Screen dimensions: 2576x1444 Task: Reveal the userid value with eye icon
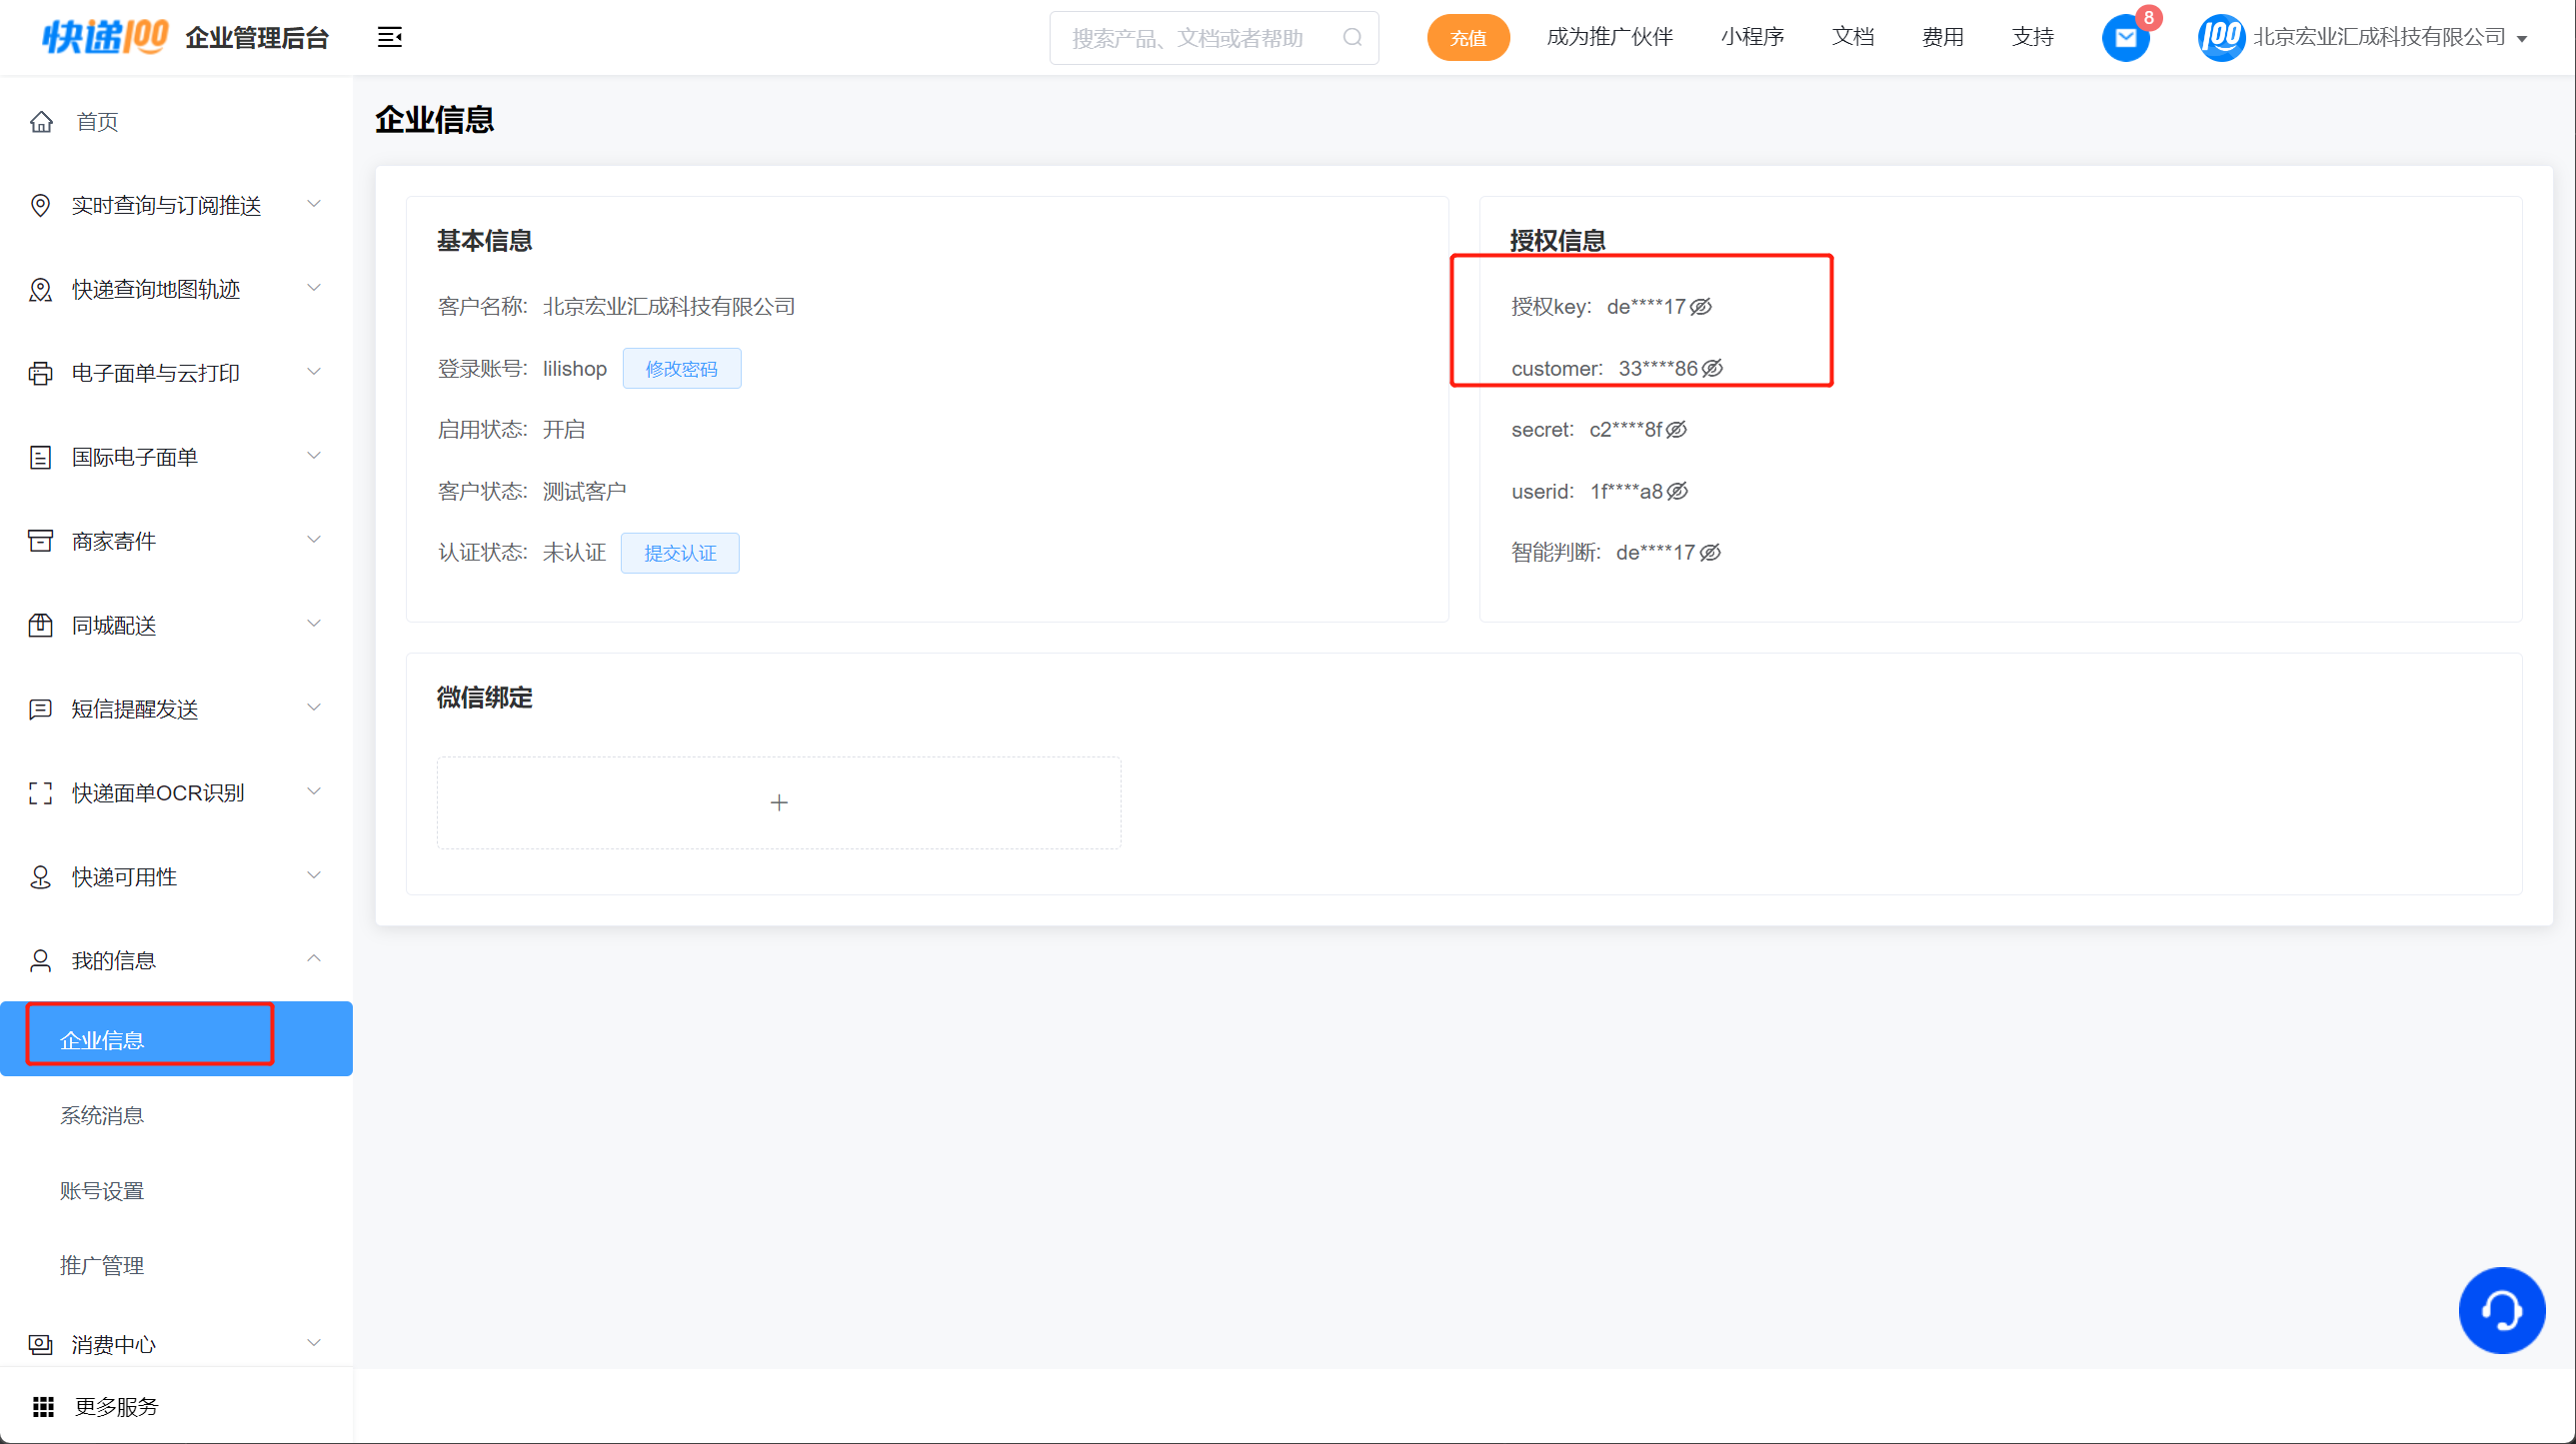click(x=1677, y=491)
